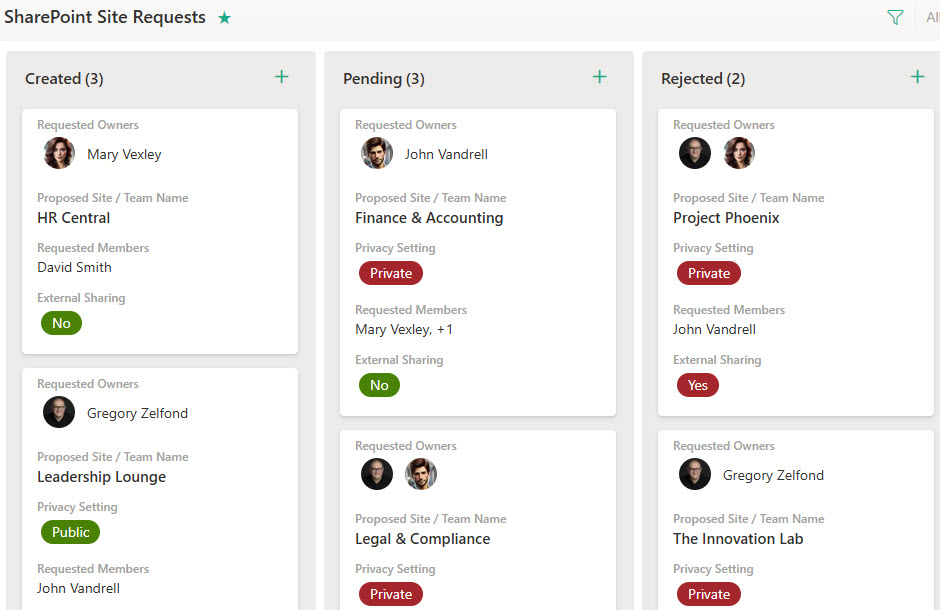Image resolution: width=940 pixels, height=610 pixels.
Task: Add a new item to Rejected column
Action: tap(917, 77)
